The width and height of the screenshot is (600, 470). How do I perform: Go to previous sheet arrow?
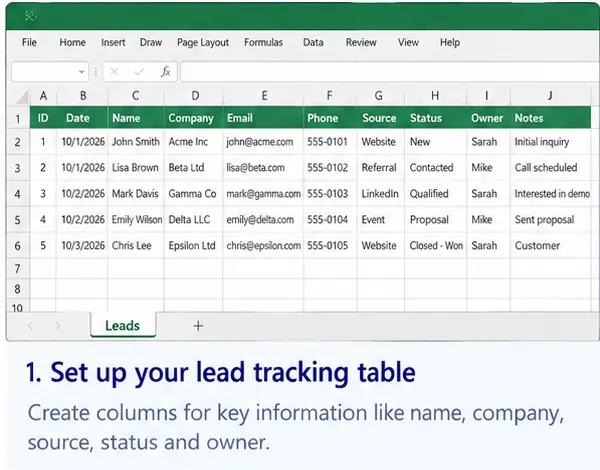(x=30, y=326)
